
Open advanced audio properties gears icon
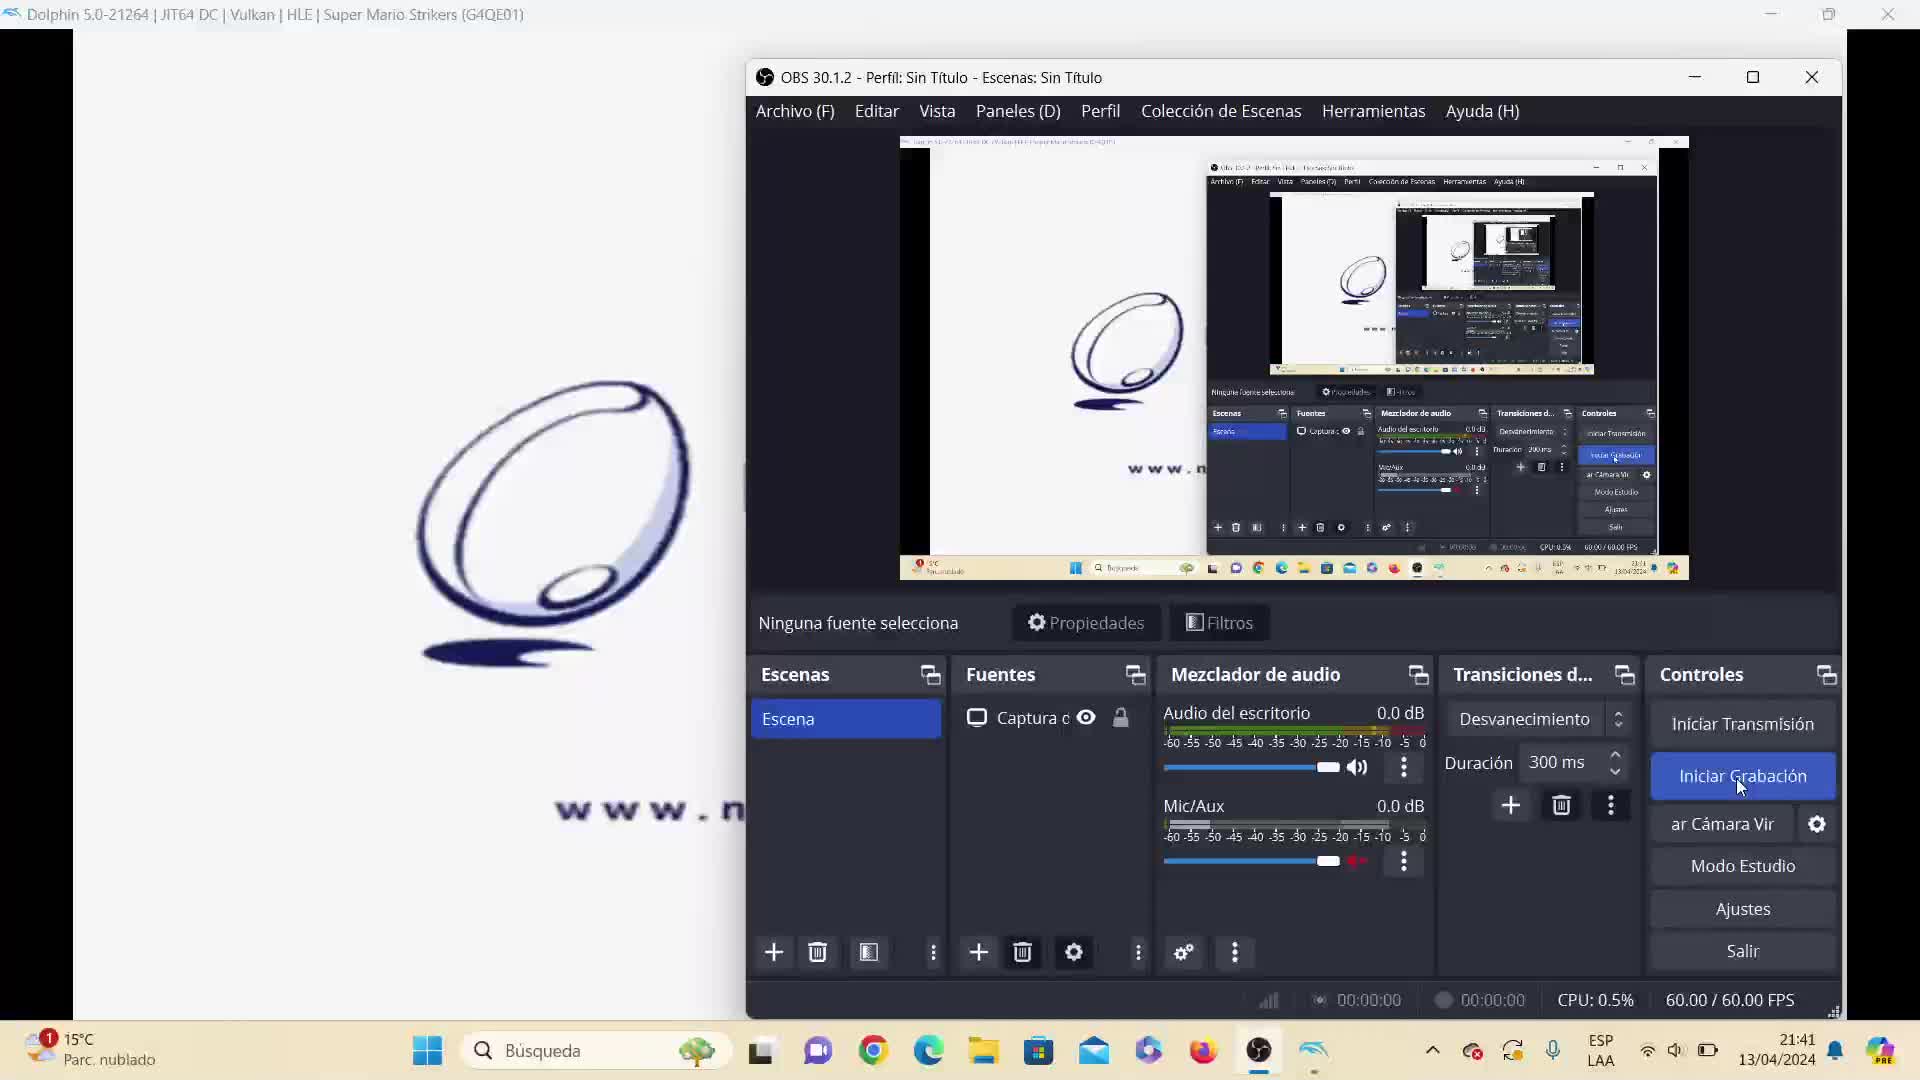1184,952
